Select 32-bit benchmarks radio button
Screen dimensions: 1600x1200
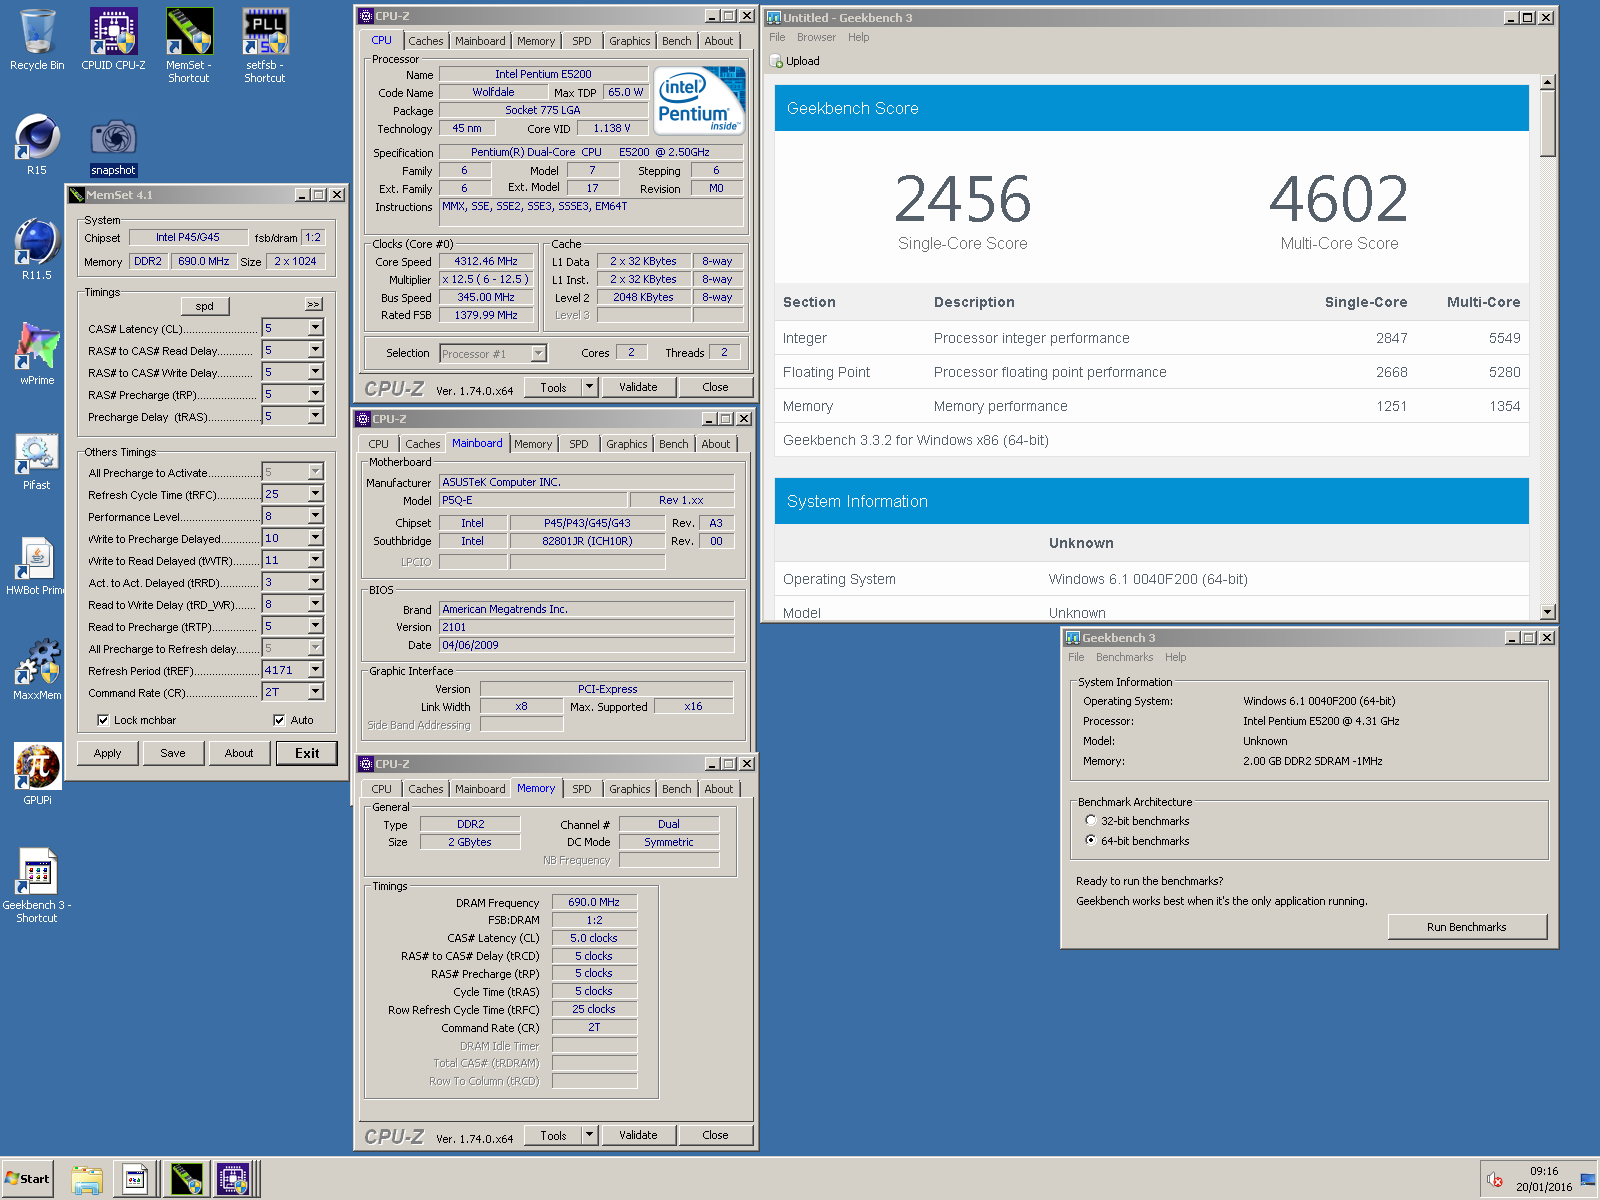coord(1091,820)
